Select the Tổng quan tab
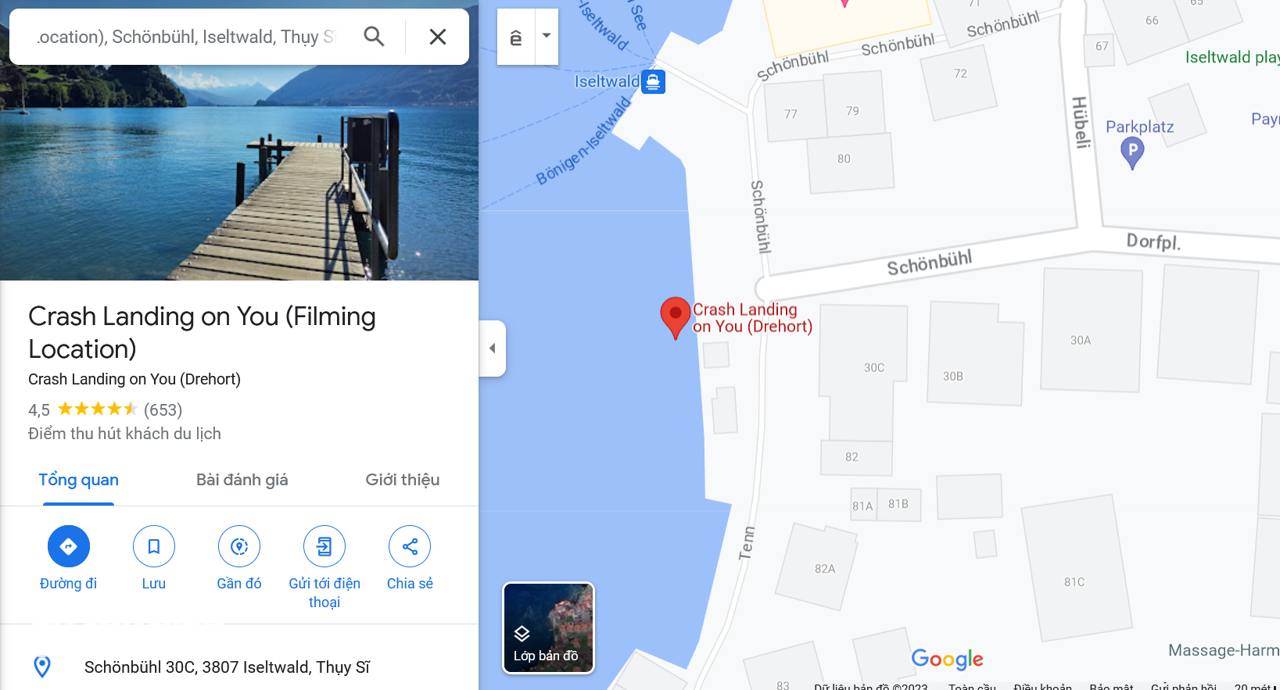 click(79, 480)
